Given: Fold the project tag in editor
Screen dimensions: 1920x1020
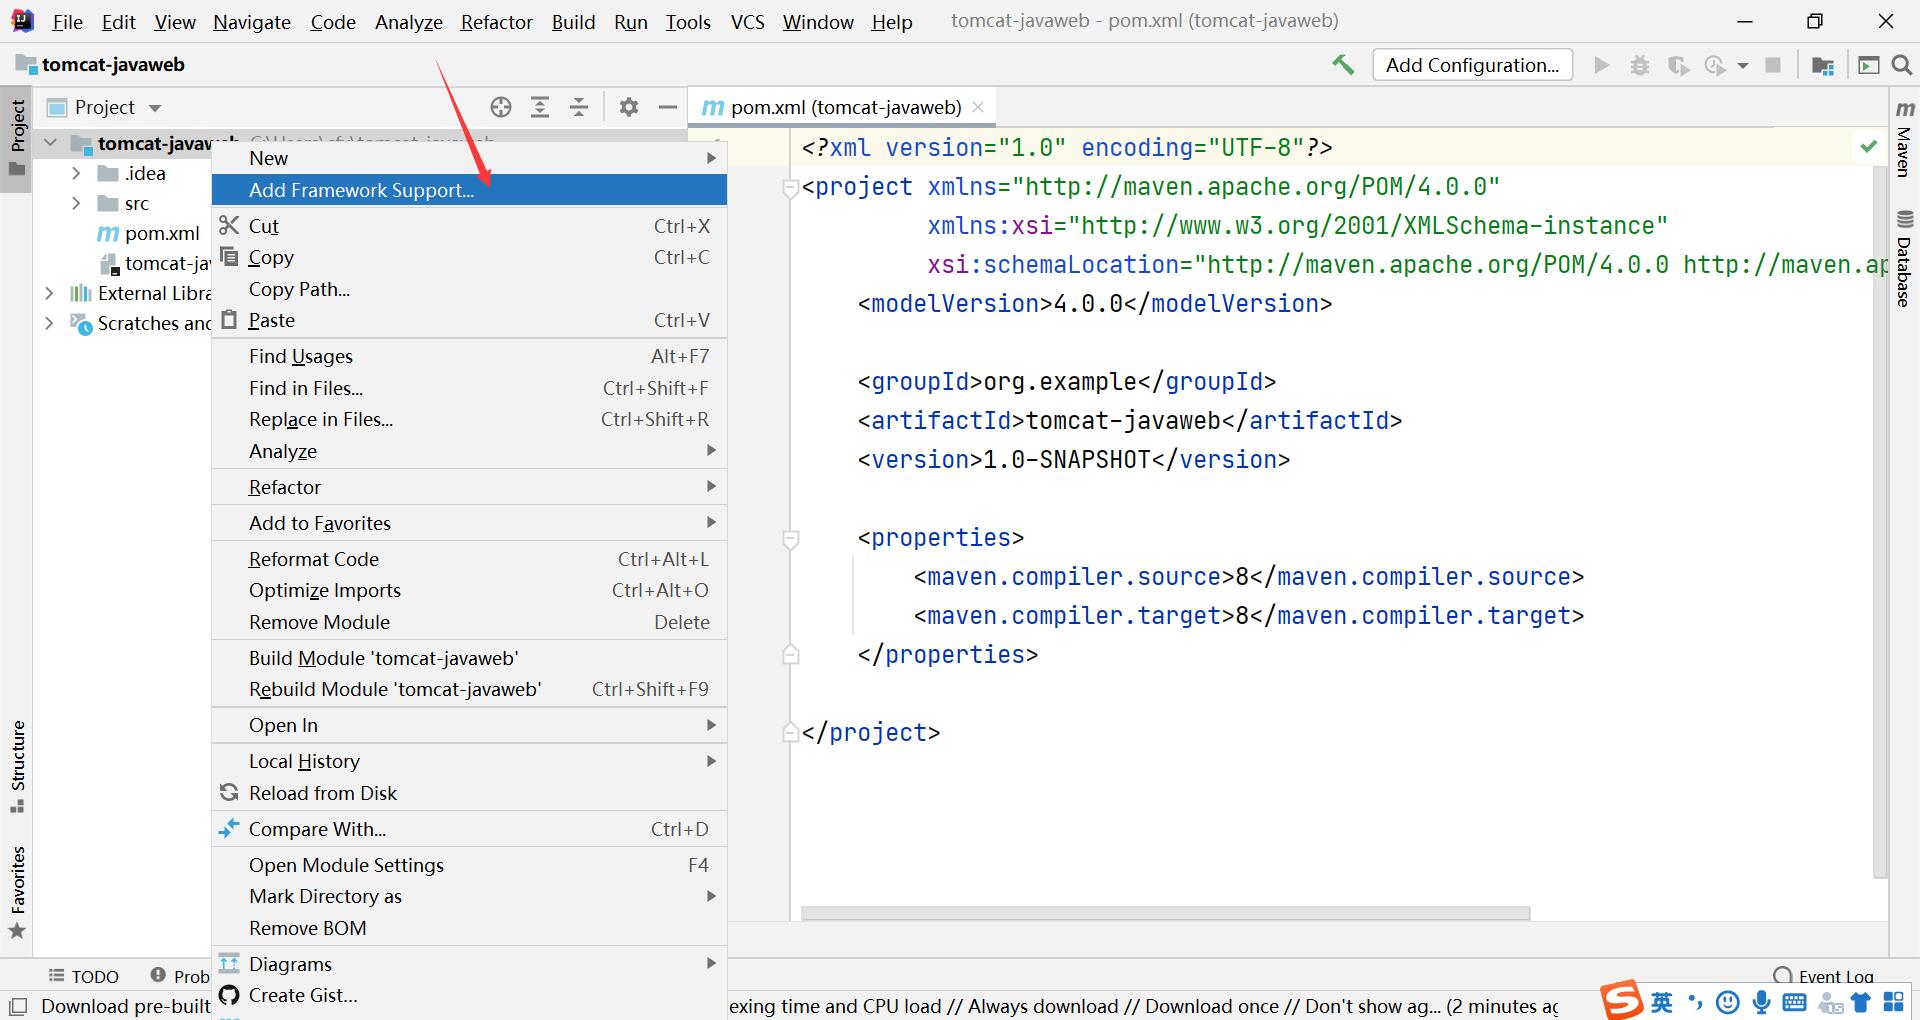Looking at the screenshot, I should 790,187.
